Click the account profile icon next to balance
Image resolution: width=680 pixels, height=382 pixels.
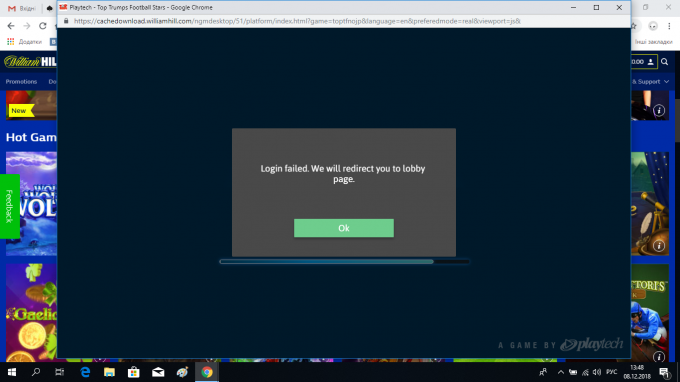tap(651, 62)
